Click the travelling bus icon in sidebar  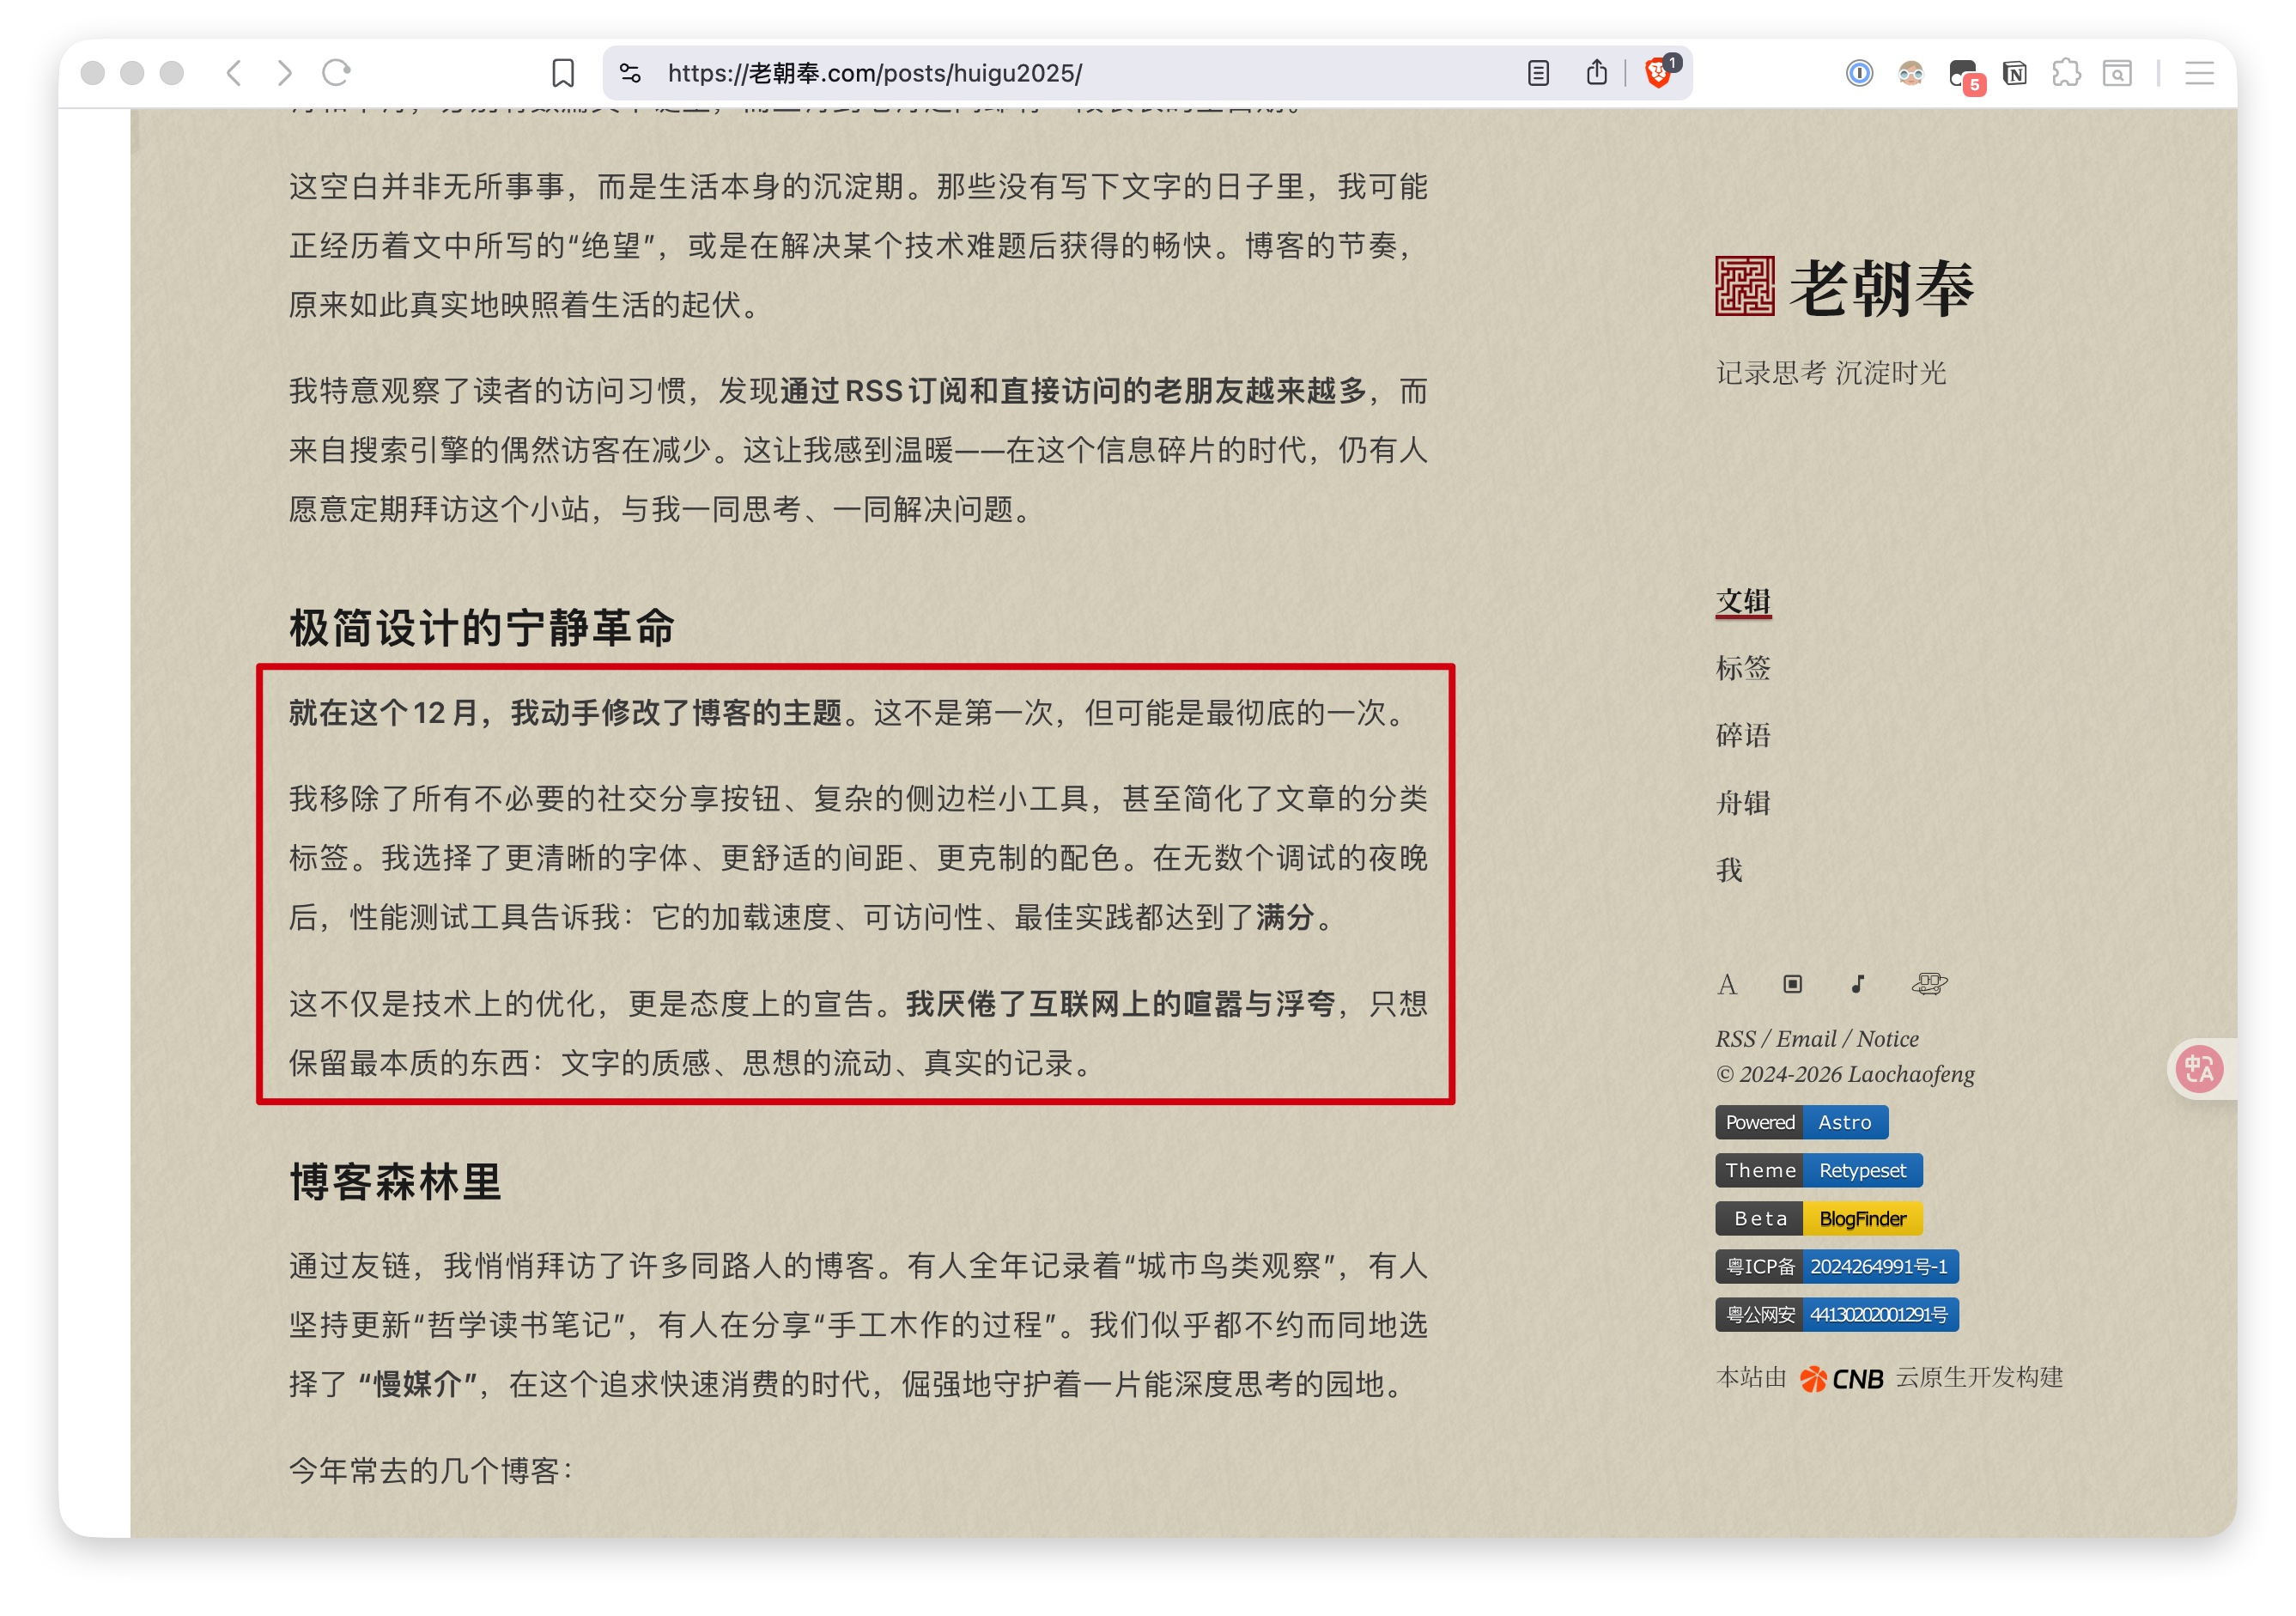1929,985
